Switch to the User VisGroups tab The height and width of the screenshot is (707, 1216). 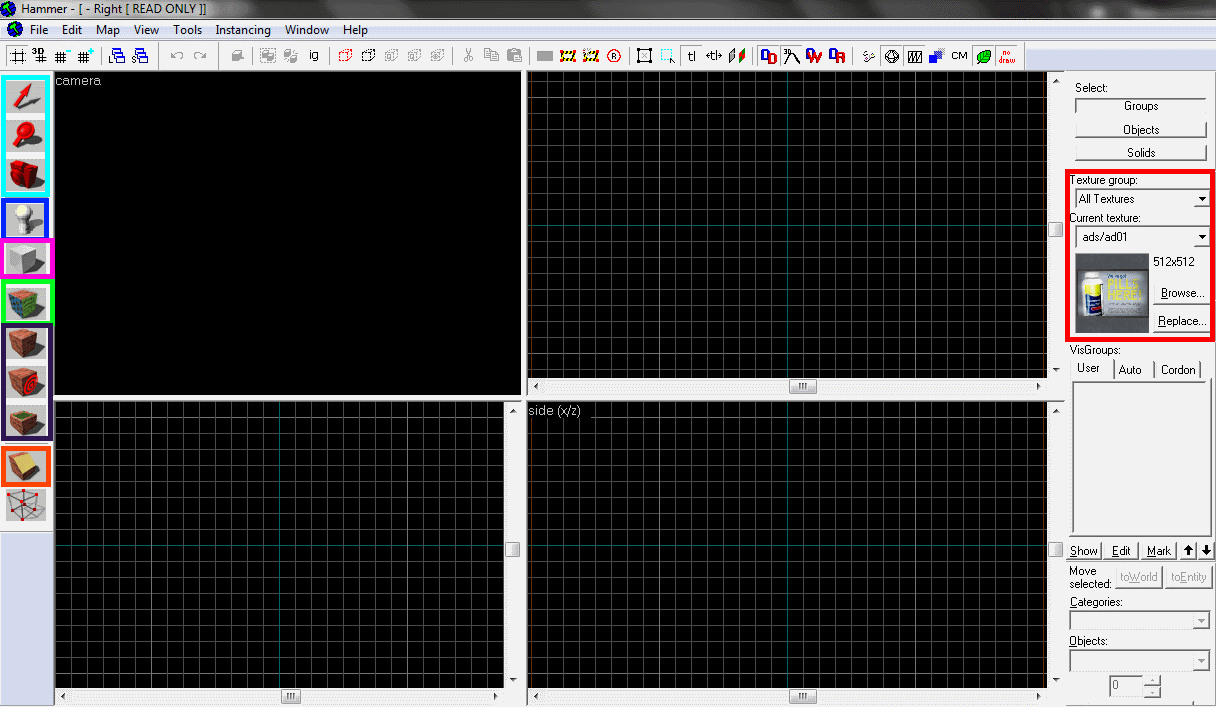tap(1089, 368)
